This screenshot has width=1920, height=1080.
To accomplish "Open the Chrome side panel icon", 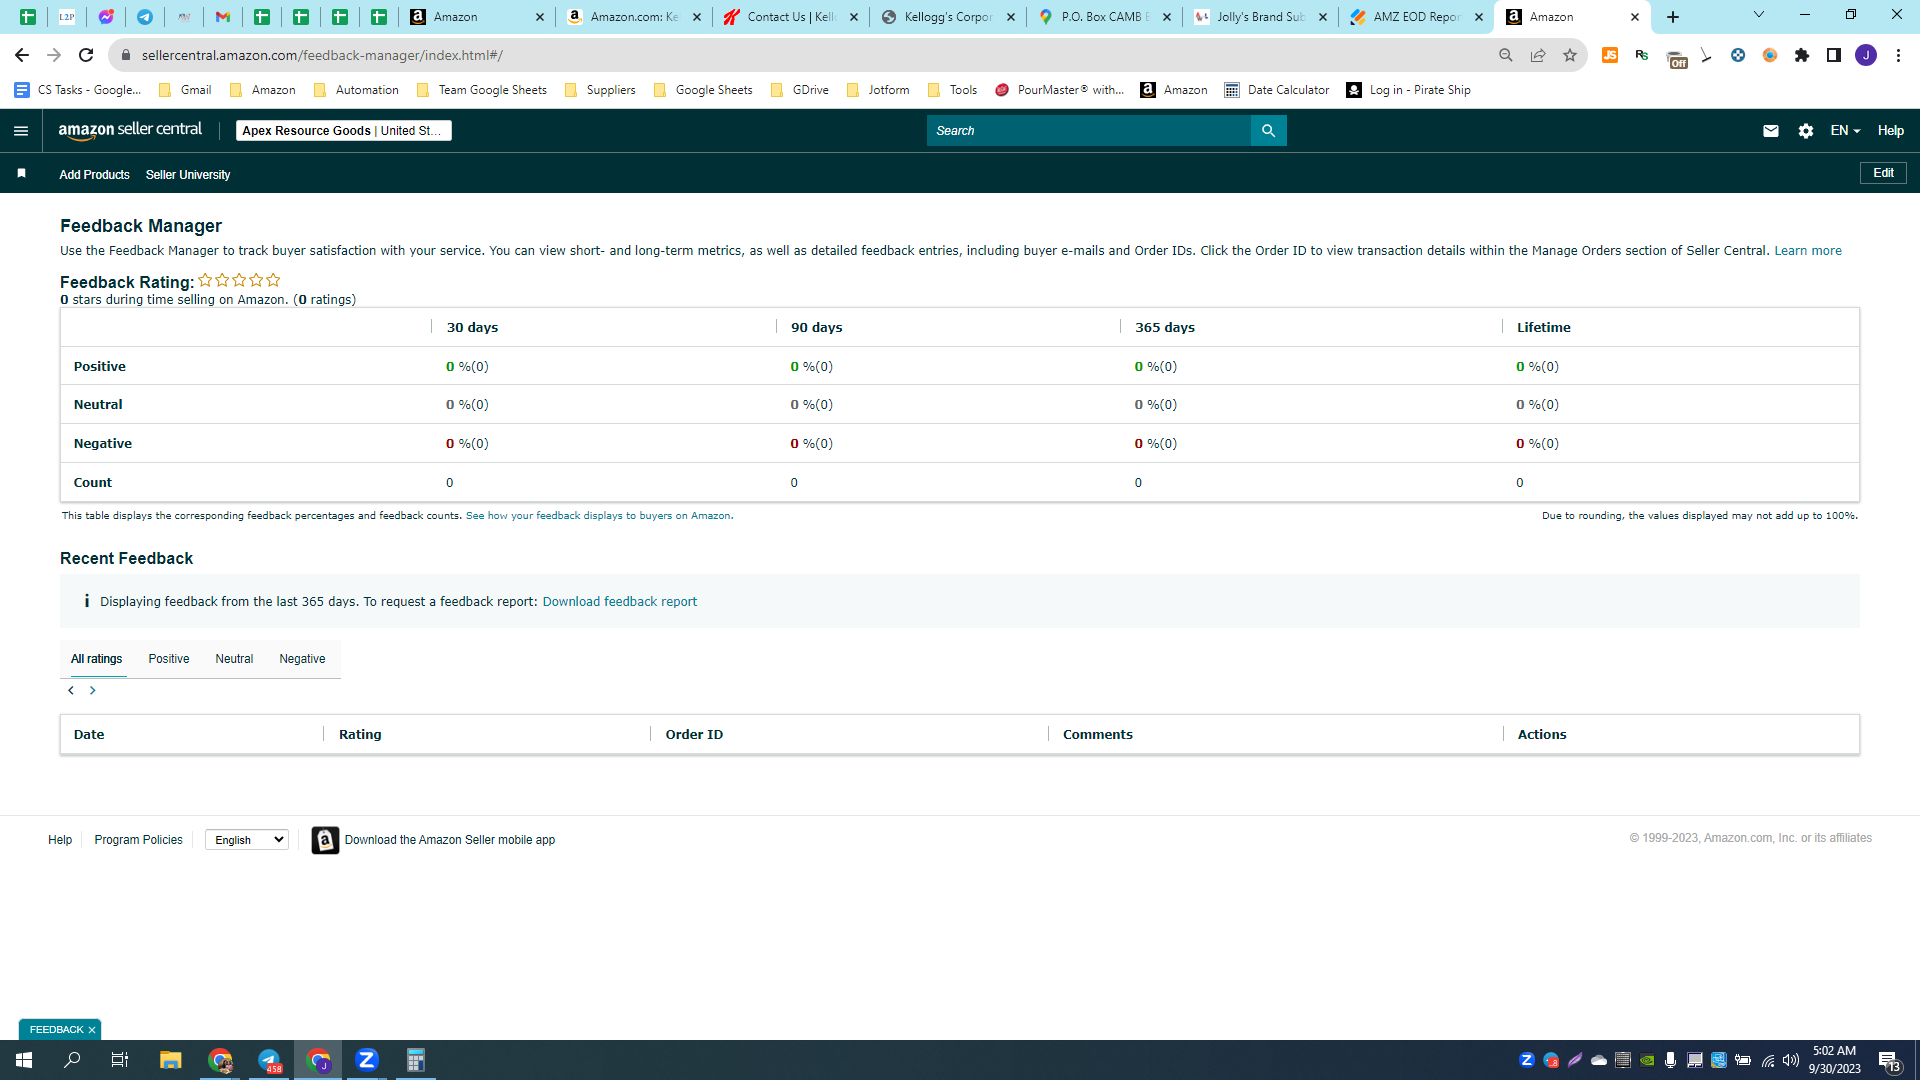I will 1834,55.
